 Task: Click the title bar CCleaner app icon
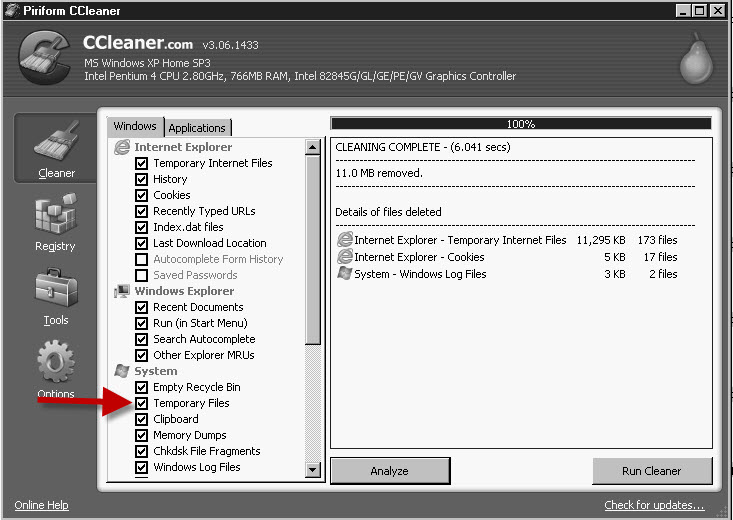[x=12, y=10]
